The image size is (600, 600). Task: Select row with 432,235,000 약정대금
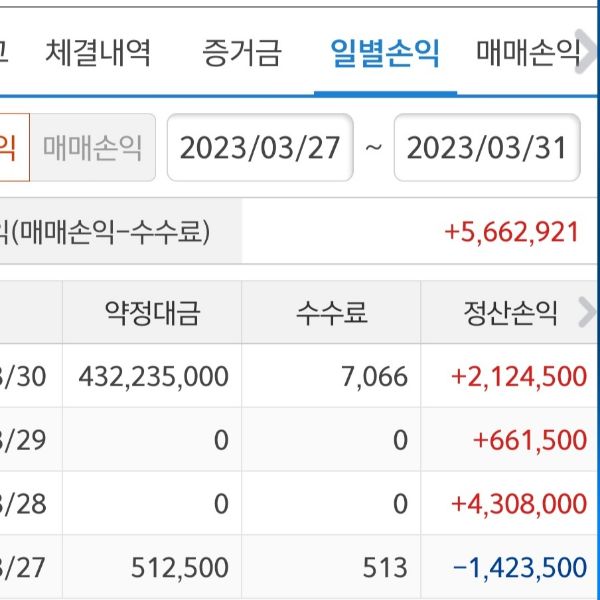153,377
